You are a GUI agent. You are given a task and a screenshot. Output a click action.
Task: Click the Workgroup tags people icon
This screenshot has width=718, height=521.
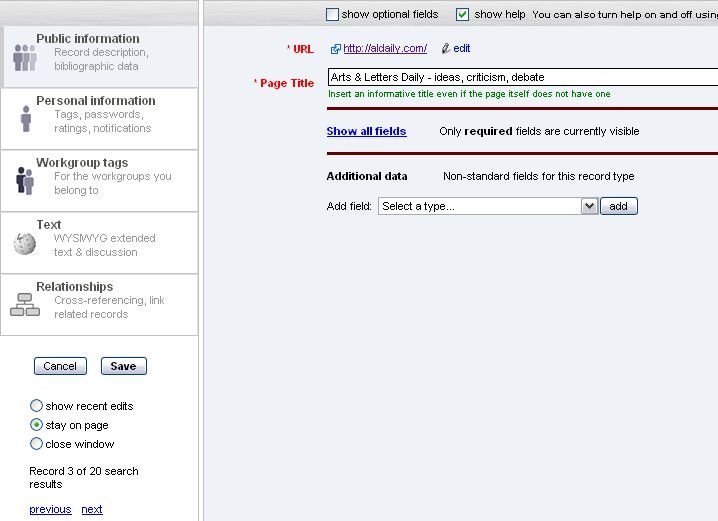(x=25, y=181)
